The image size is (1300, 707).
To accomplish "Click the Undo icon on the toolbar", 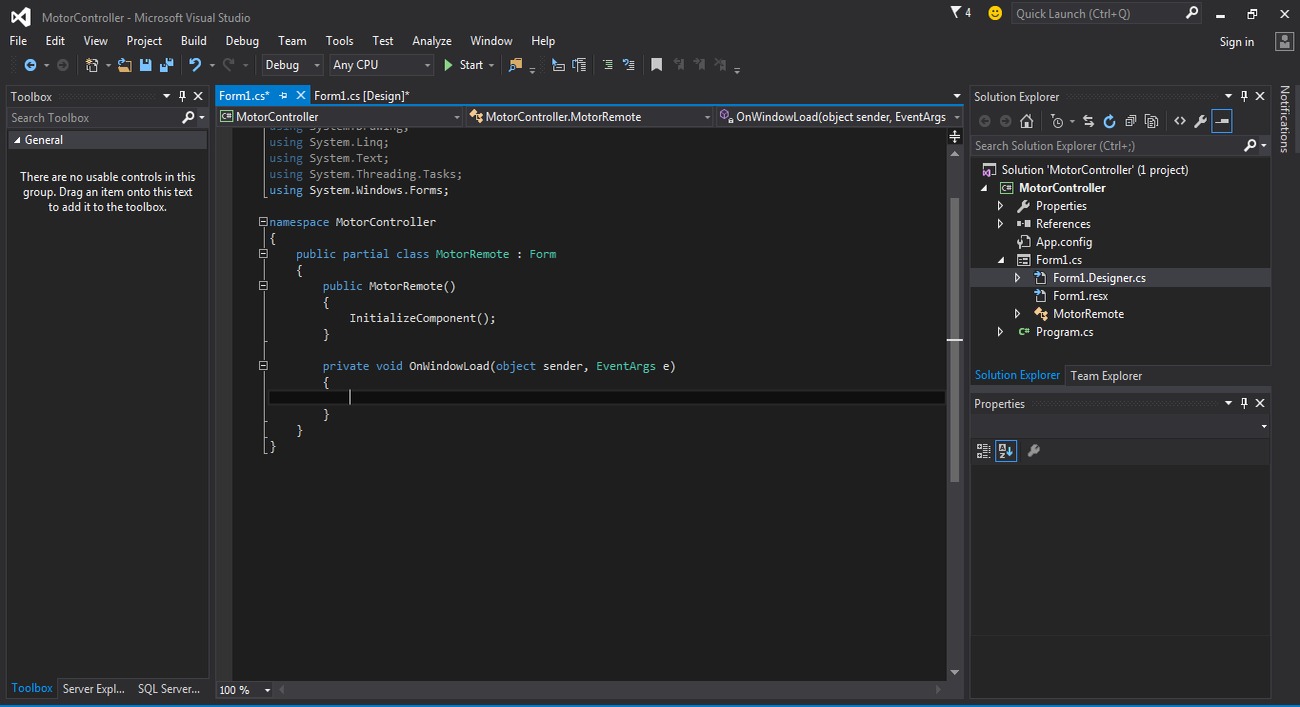I will click(195, 64).
